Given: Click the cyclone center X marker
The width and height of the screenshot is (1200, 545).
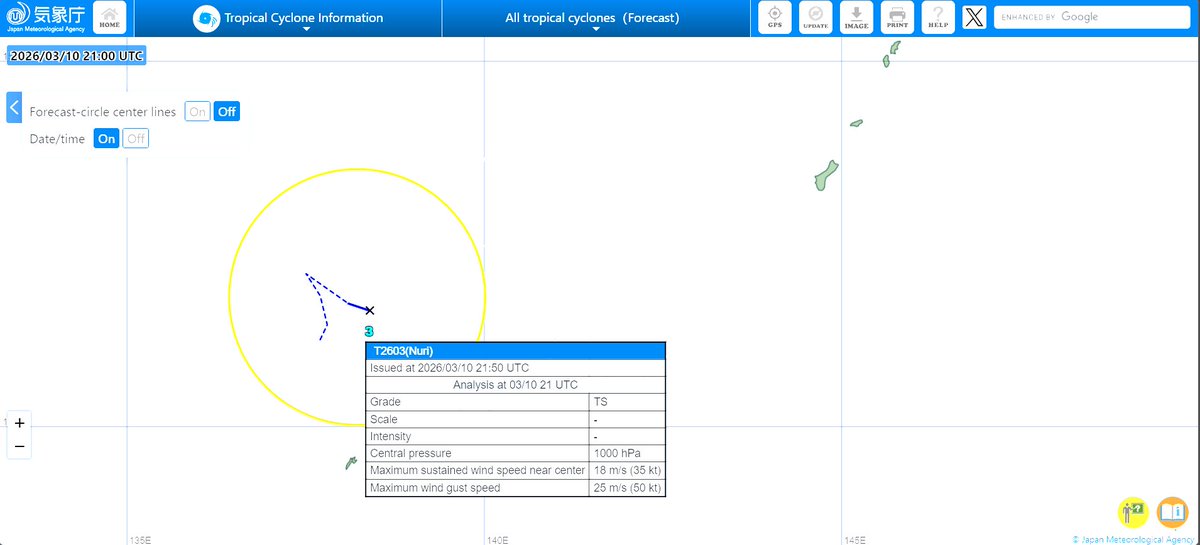Looking at the screenshot, I should coord(370,311).
